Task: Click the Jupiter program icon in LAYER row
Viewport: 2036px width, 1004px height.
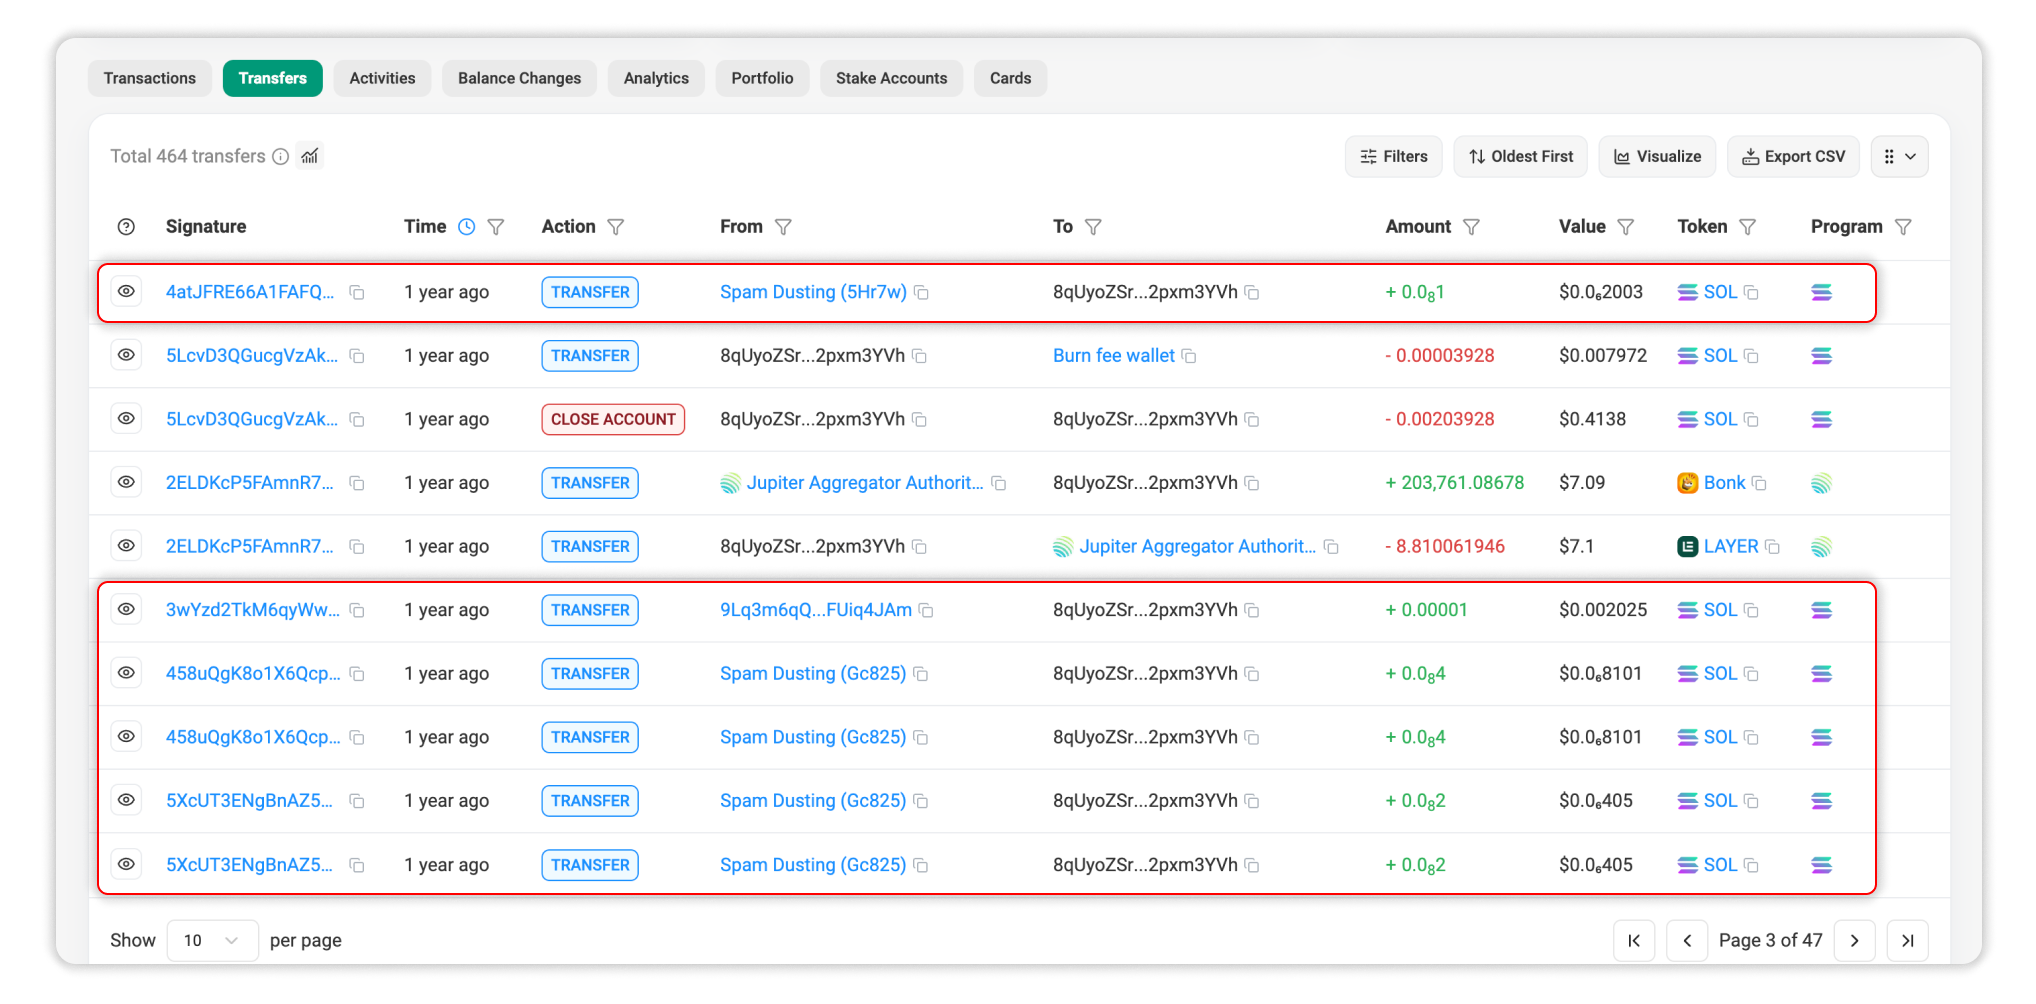Action: [1822, 547]
